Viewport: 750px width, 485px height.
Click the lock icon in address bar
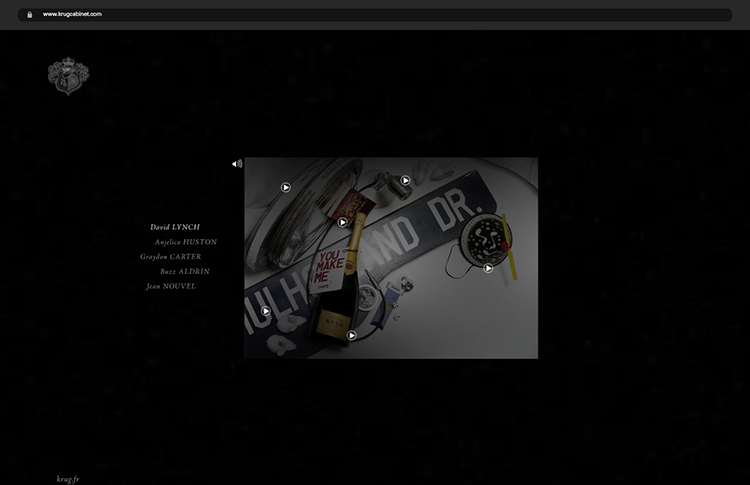click(30, 15)
